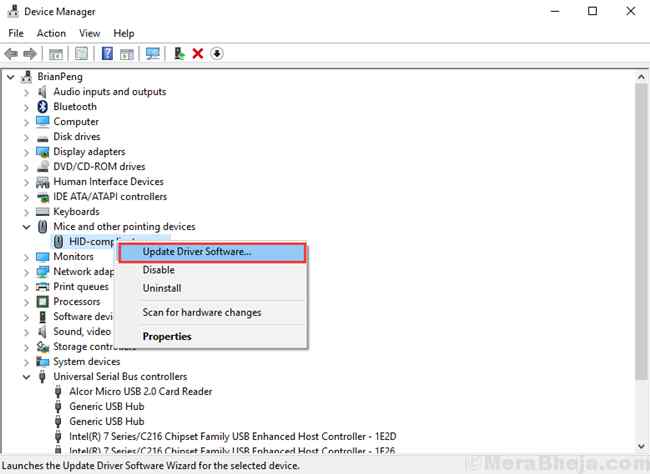
Task: Click the Keyboards category icon
Action: (42, 211)
